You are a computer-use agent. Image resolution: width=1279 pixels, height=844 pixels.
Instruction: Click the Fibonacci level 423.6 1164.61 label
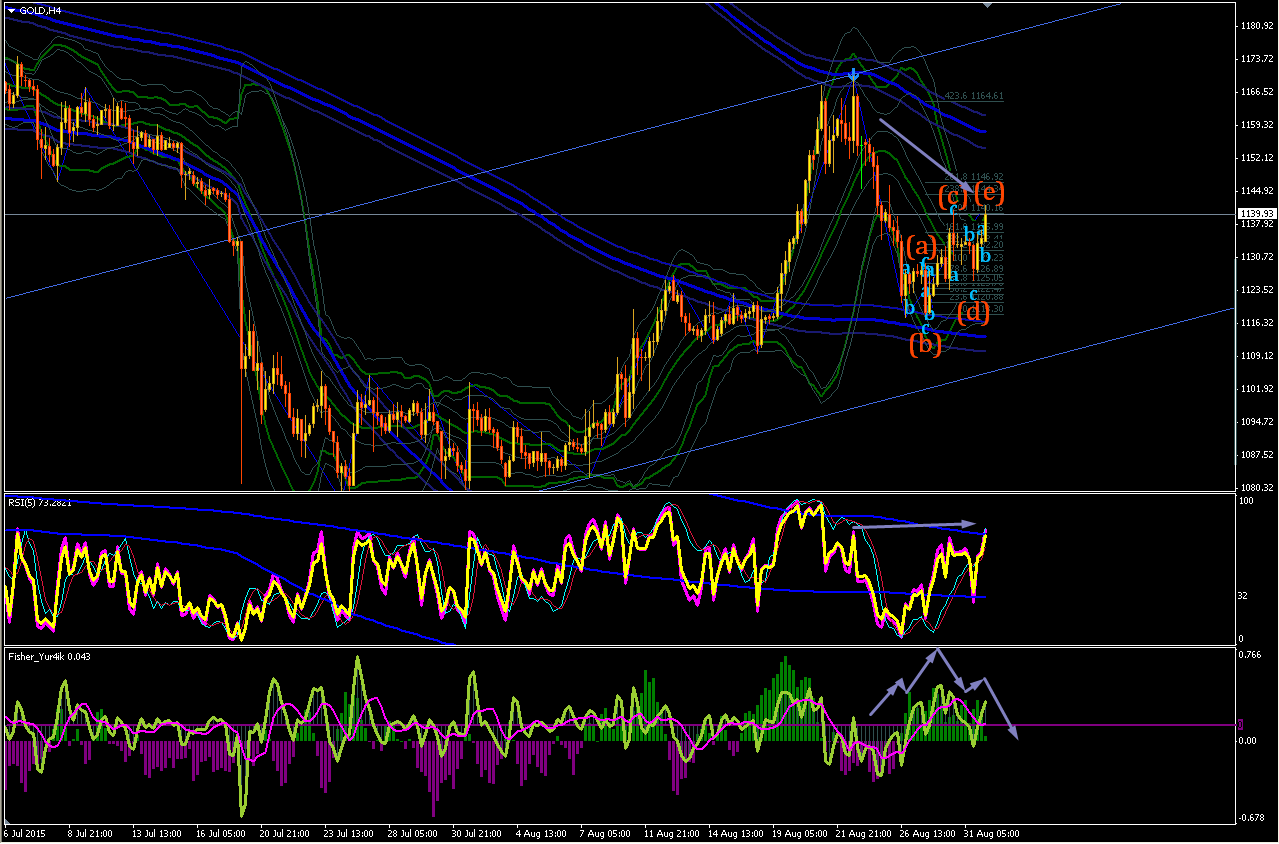[974, 96]
